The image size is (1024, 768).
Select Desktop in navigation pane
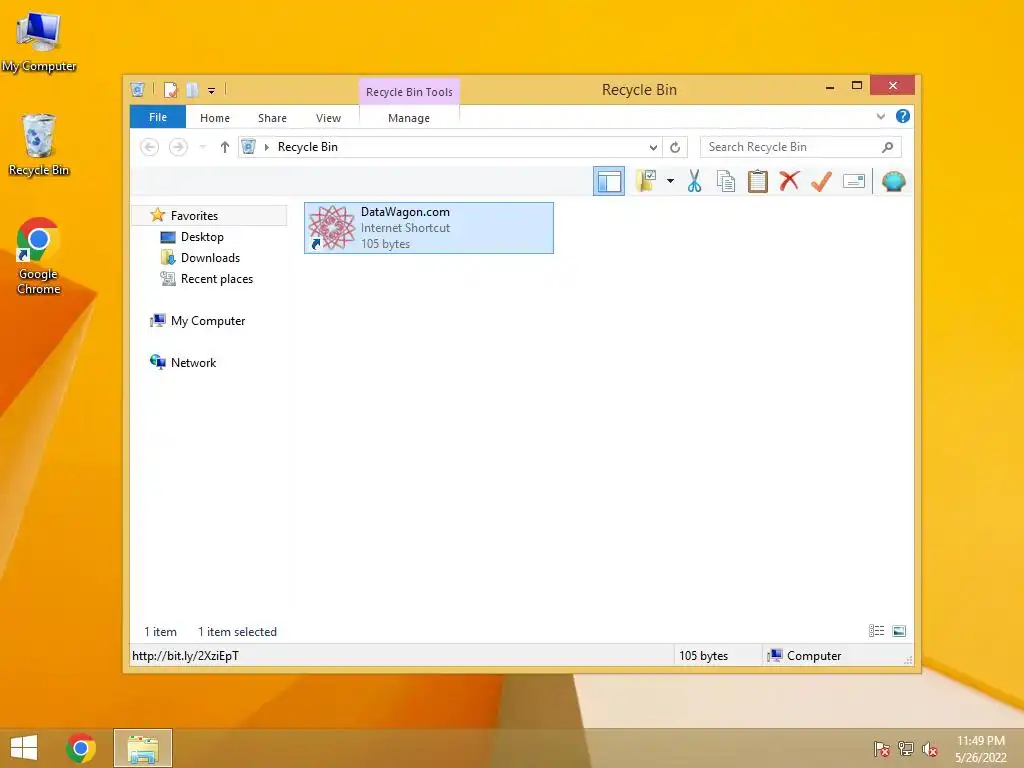click(202, 236)
